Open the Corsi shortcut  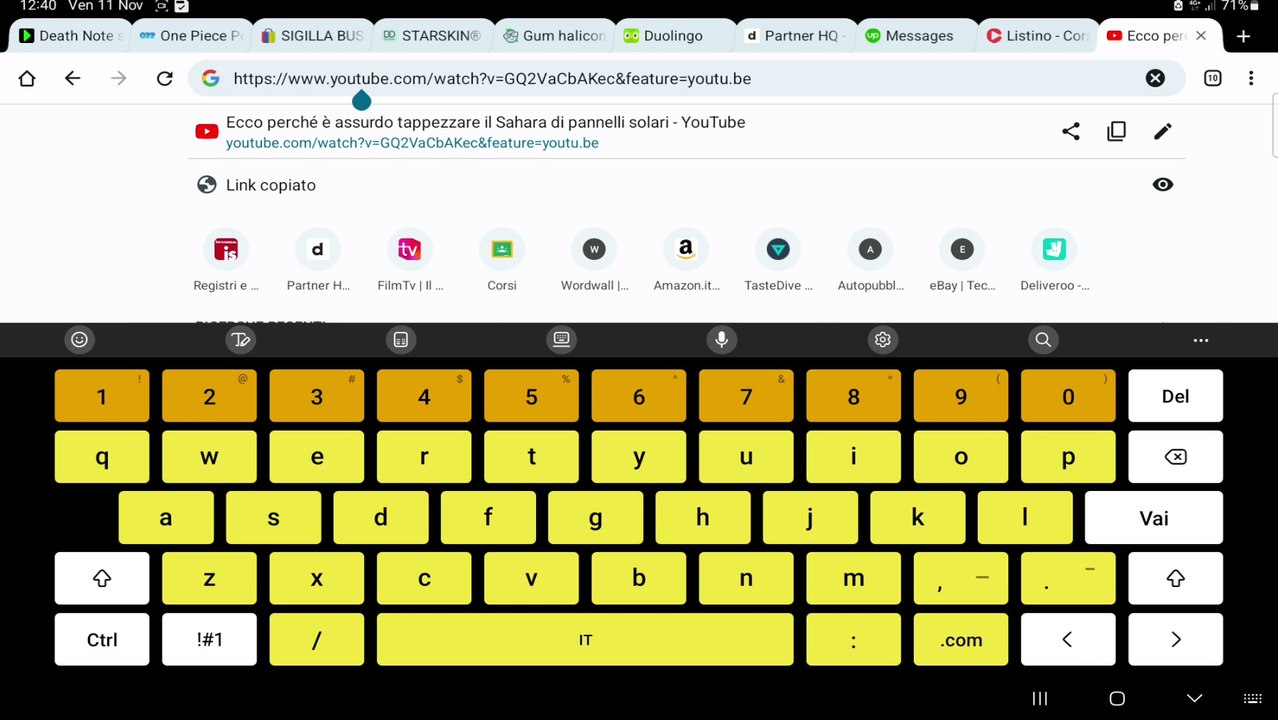tap(502, 262)
